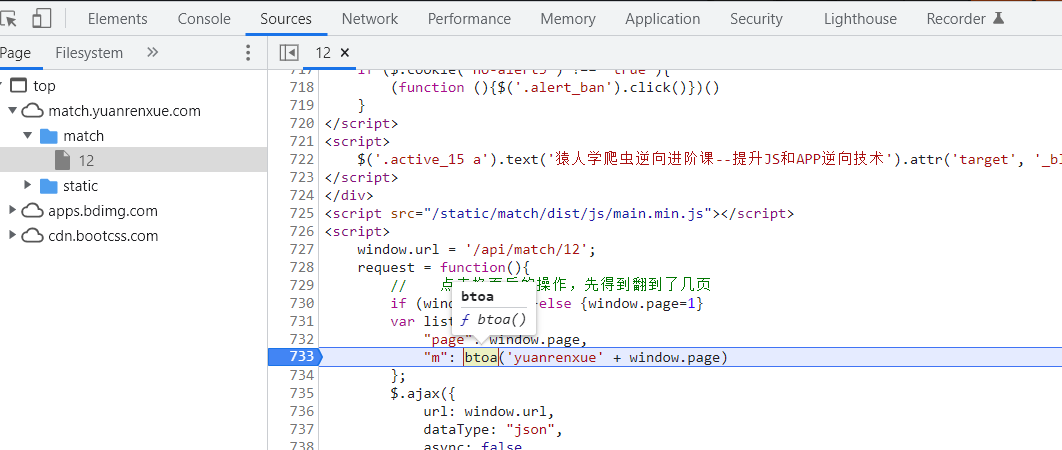Set a breakpoint on line 728
1062x450 pixels.
pyautogui.click(x=301, y=267)
